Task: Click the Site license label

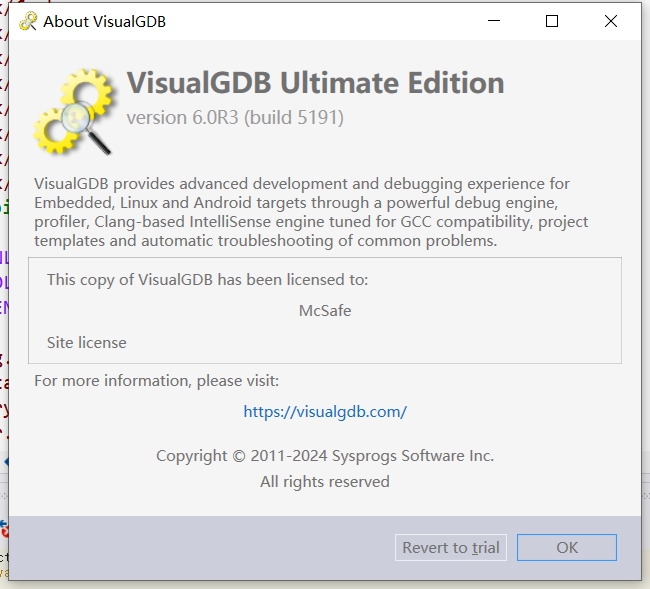Action: [87, 343]
